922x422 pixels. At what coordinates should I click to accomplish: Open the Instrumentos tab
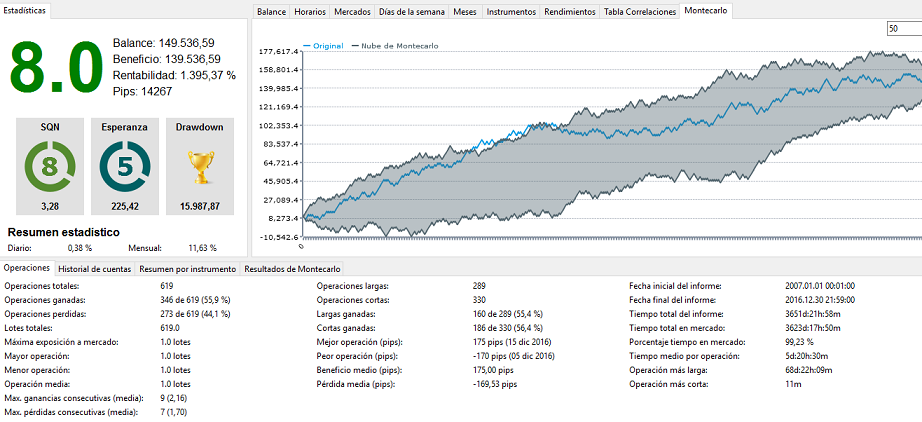click(x=510, y=12)
